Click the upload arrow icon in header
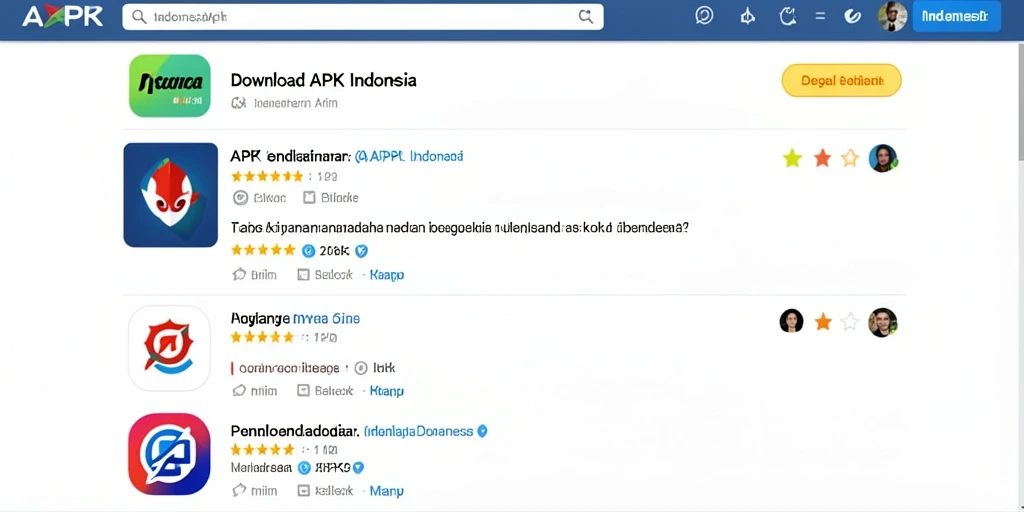The height and width of the screenshot is (512, 1024). tap(748, 17)
